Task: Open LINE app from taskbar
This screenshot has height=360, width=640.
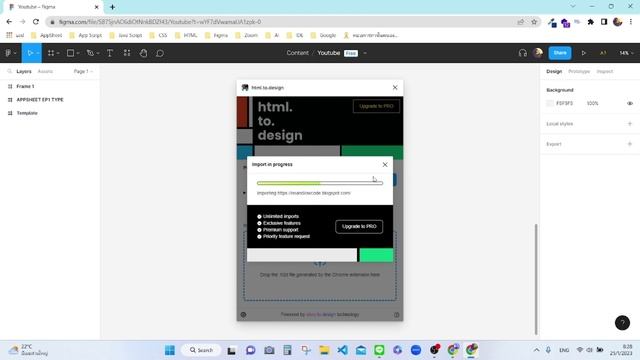Action: coord(379,350)
